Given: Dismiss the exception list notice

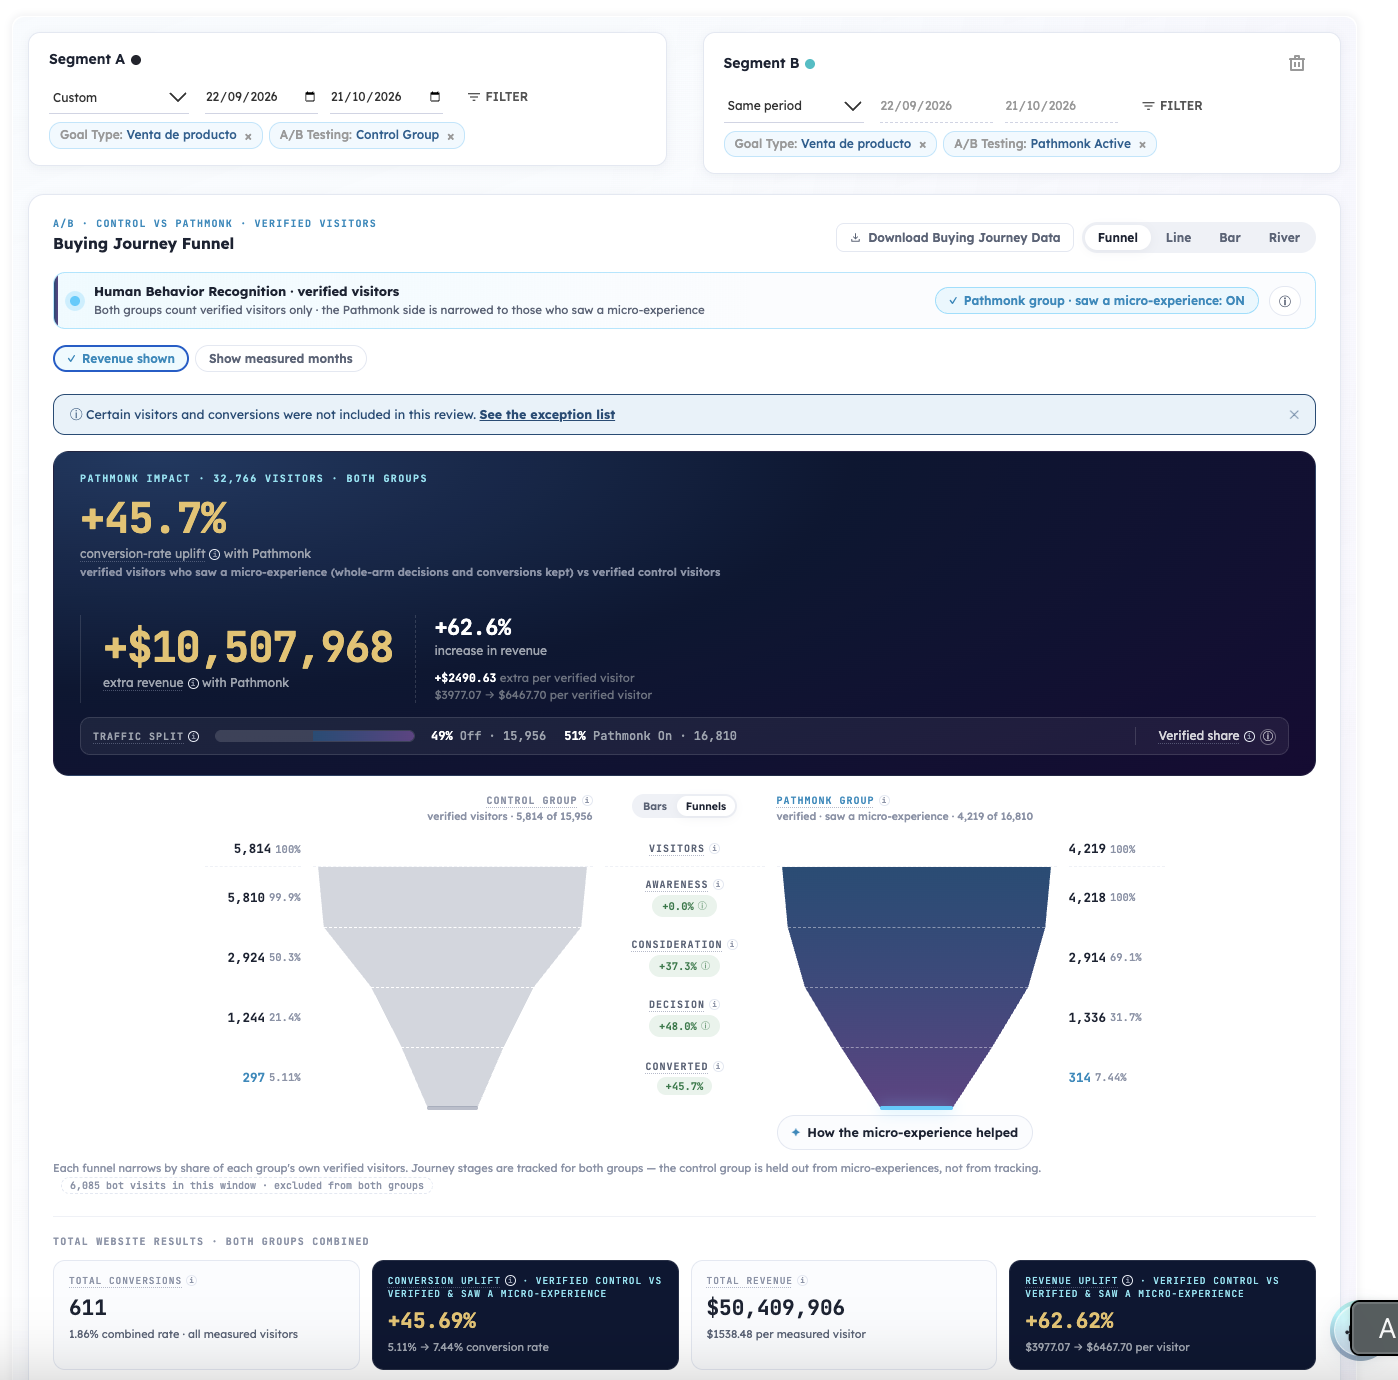Looking at the screenshot, I should (x=1294, y=415).
